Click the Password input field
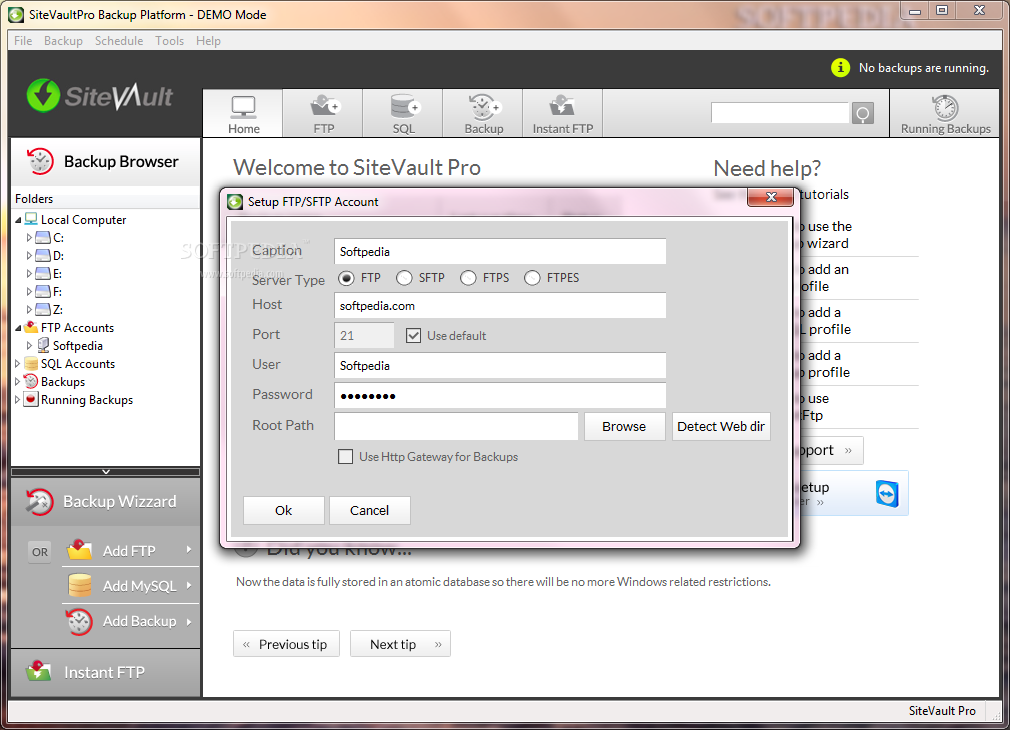Viewport: 1010px width, 730px height. [500, 396]
